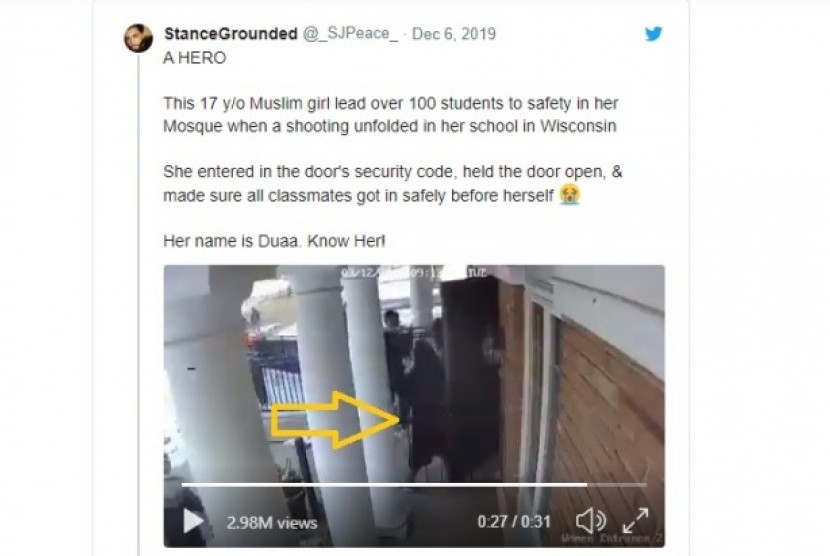Click the 'Her name is Duaa' line

(274, 241)
